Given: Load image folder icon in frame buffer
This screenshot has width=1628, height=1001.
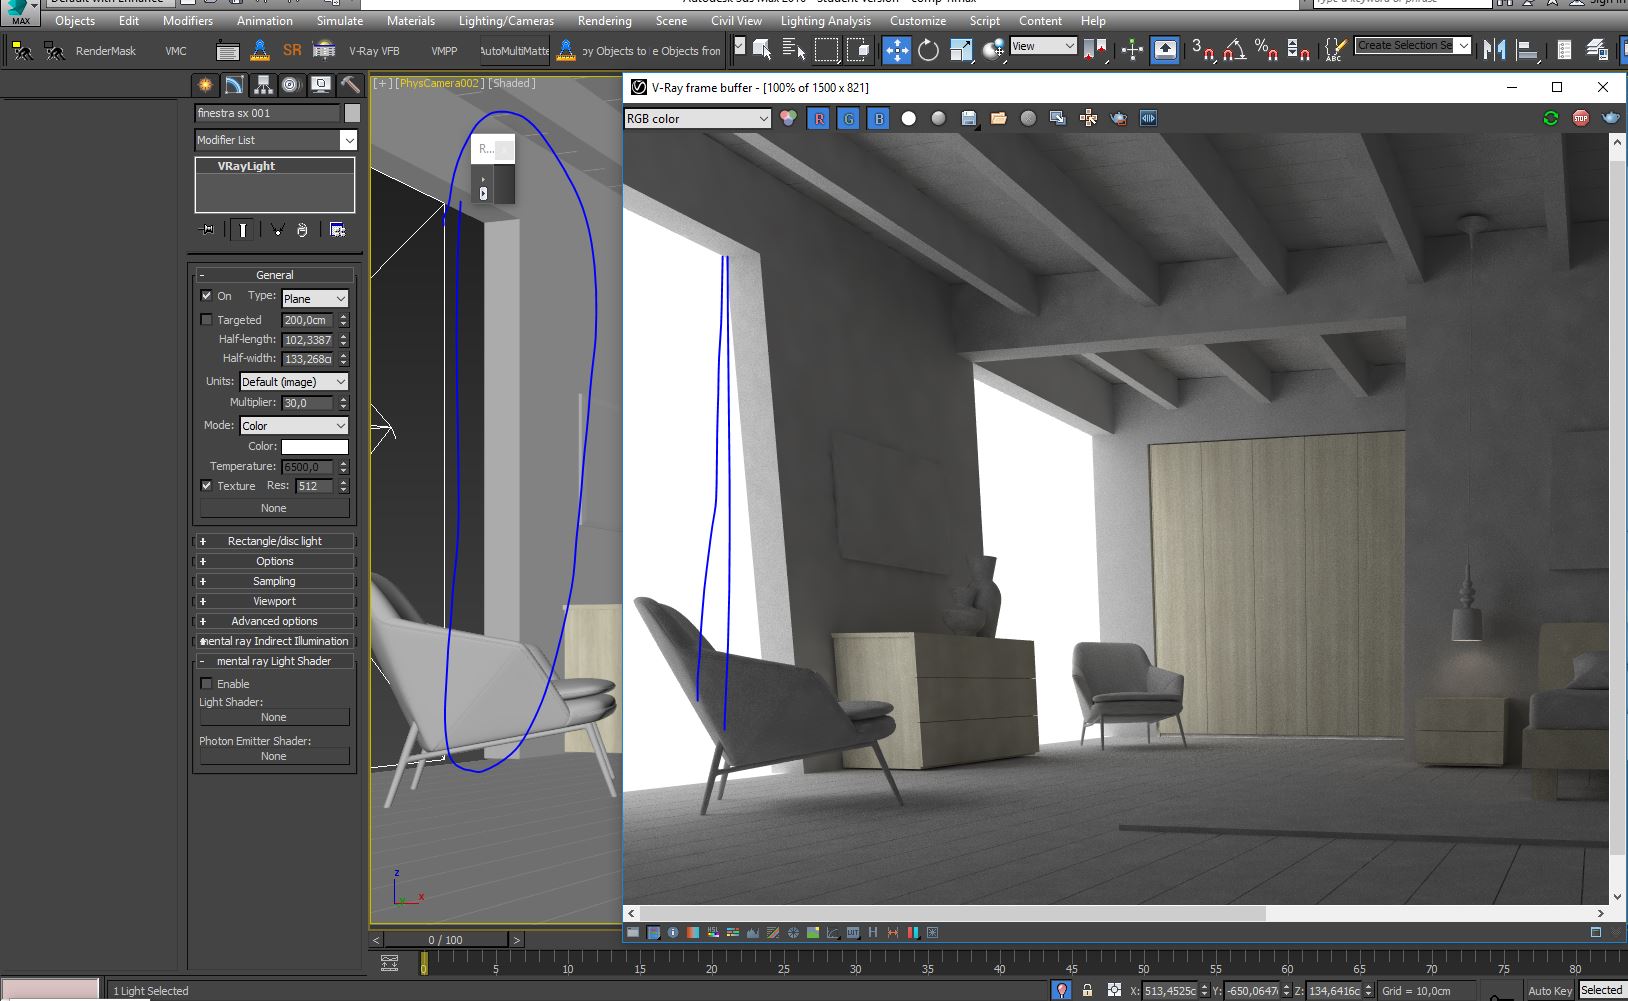Looking at the screenshot, I should 998,118.
